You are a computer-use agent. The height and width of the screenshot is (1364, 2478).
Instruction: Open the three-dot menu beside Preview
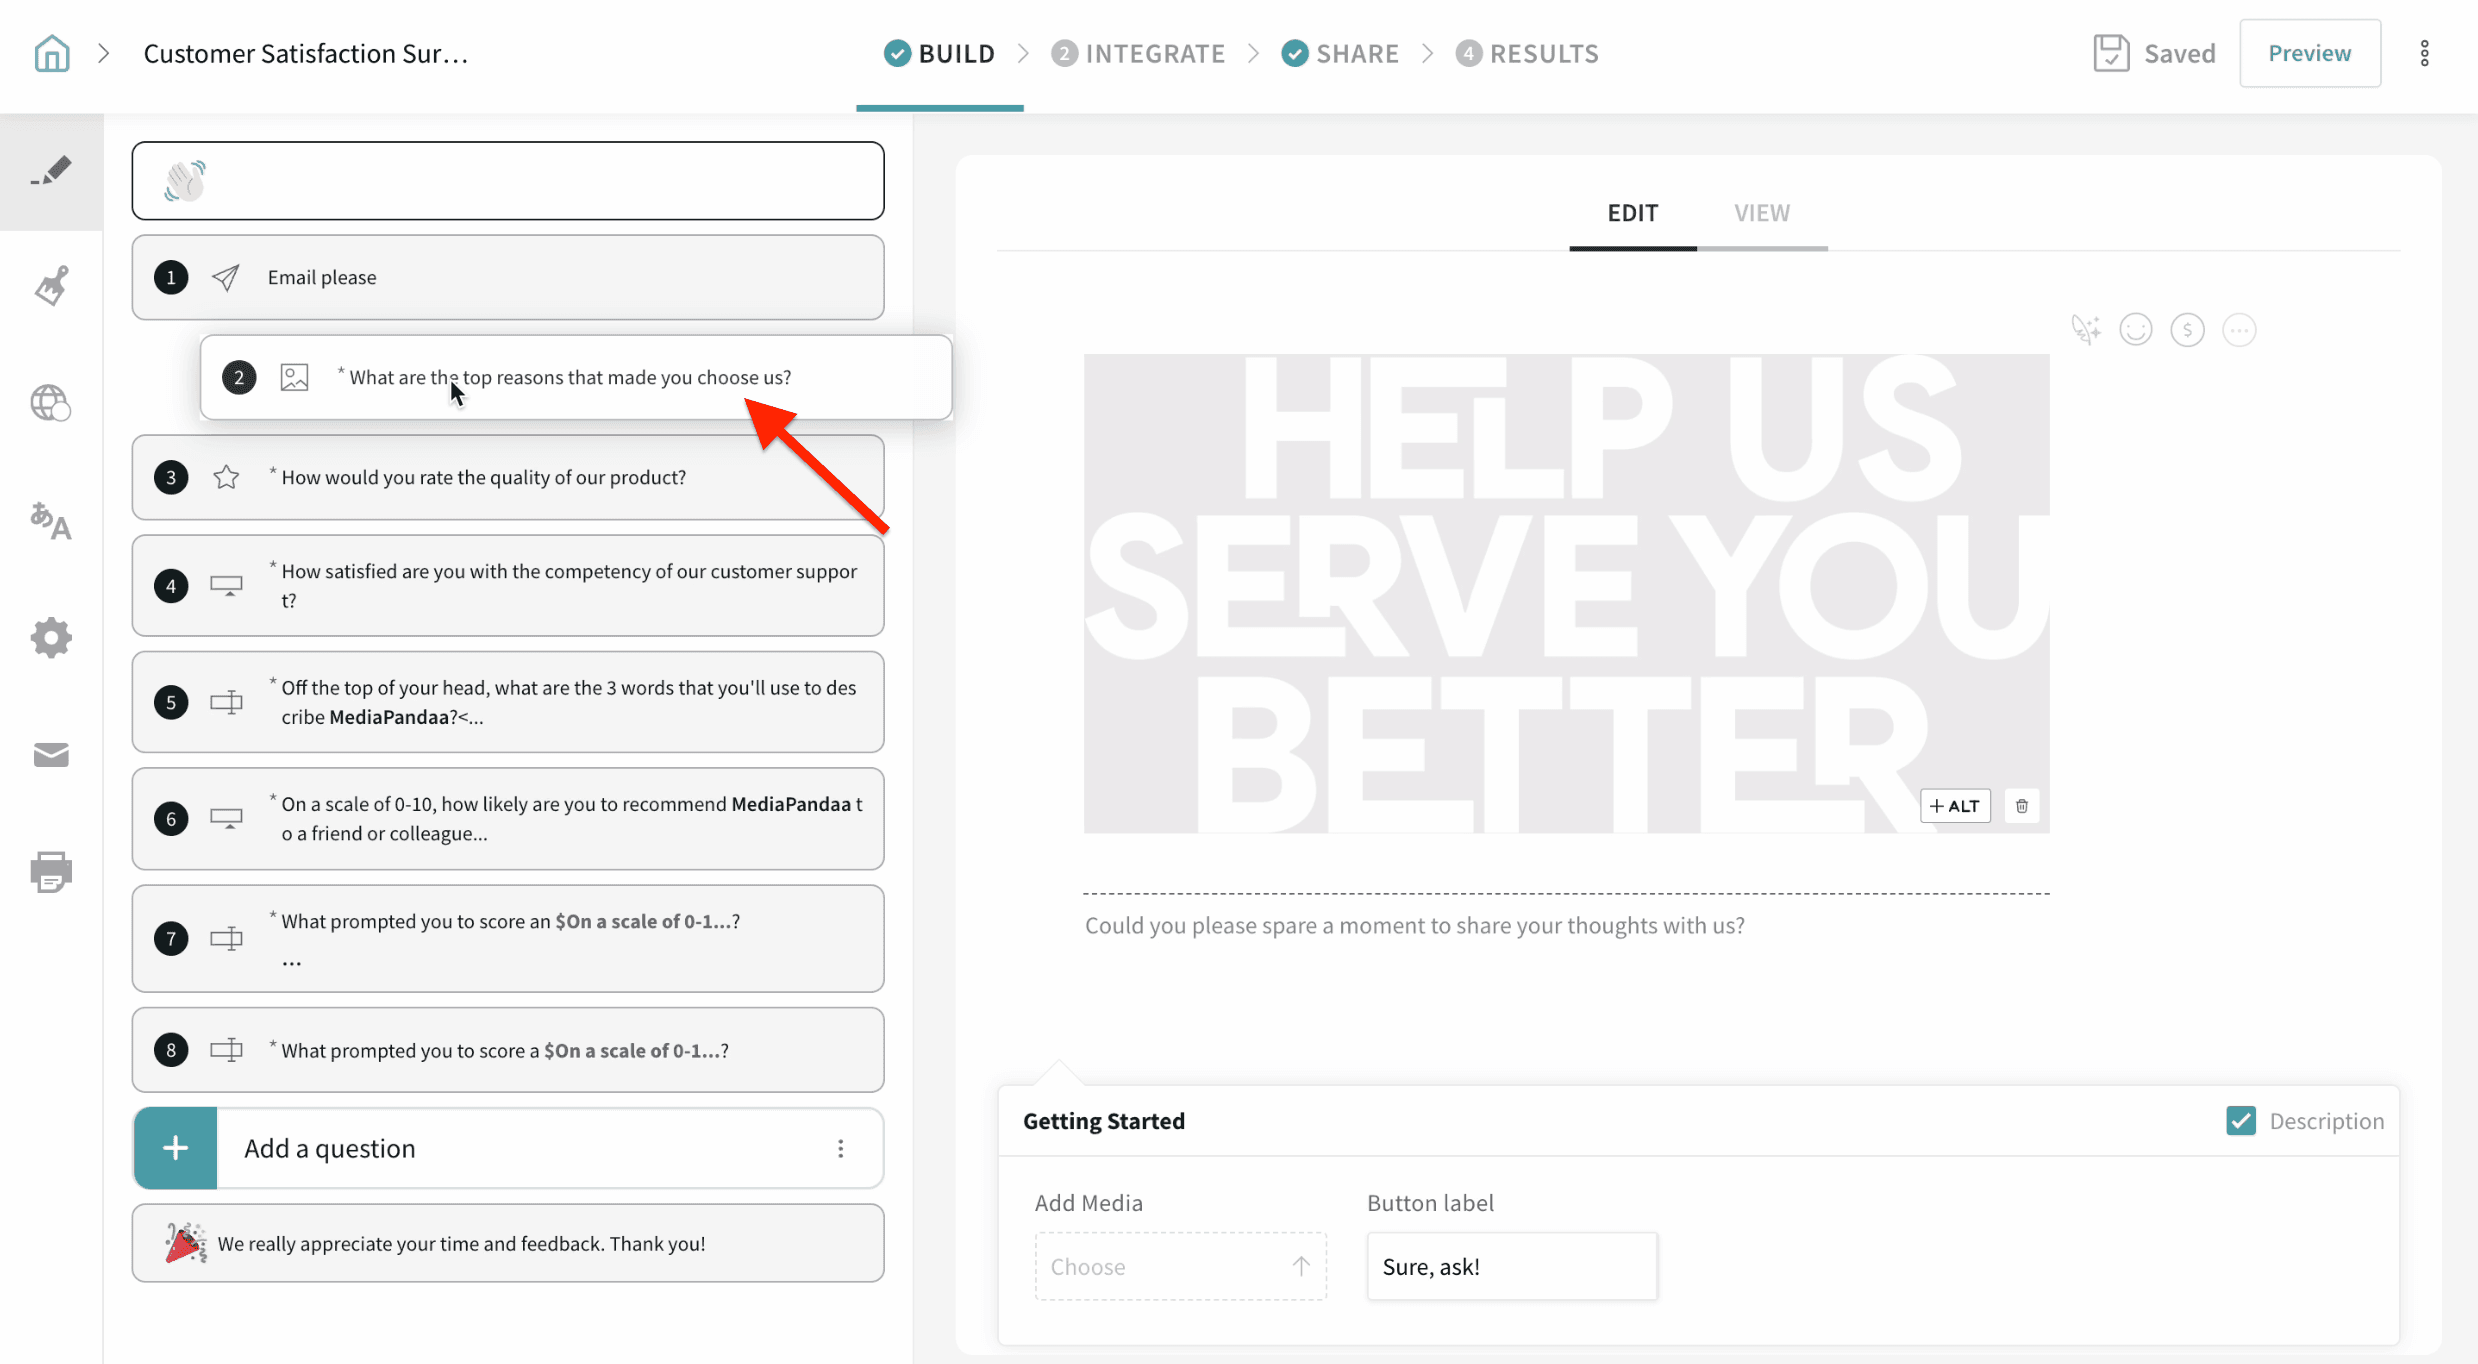coord(2424,53)
